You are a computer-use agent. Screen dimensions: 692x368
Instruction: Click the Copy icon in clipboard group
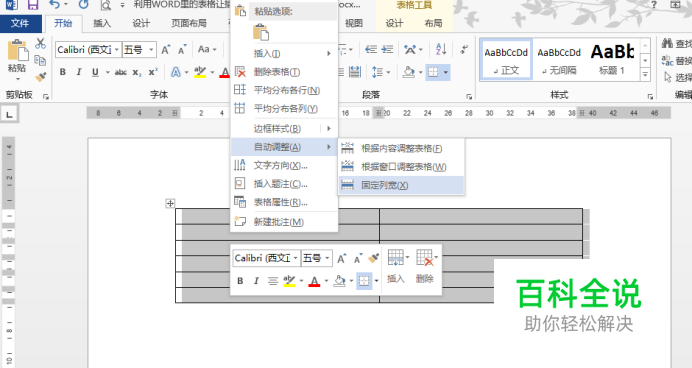40,60
